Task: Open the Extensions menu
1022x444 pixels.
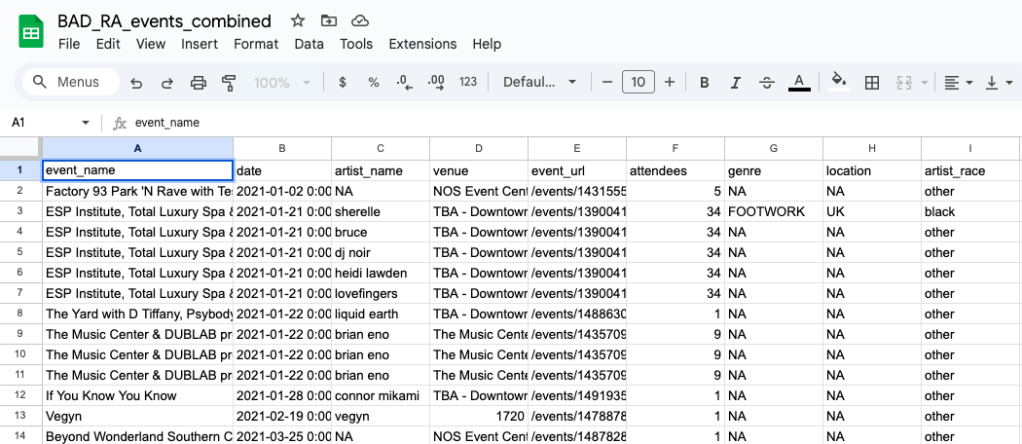Action: [422, 44]
